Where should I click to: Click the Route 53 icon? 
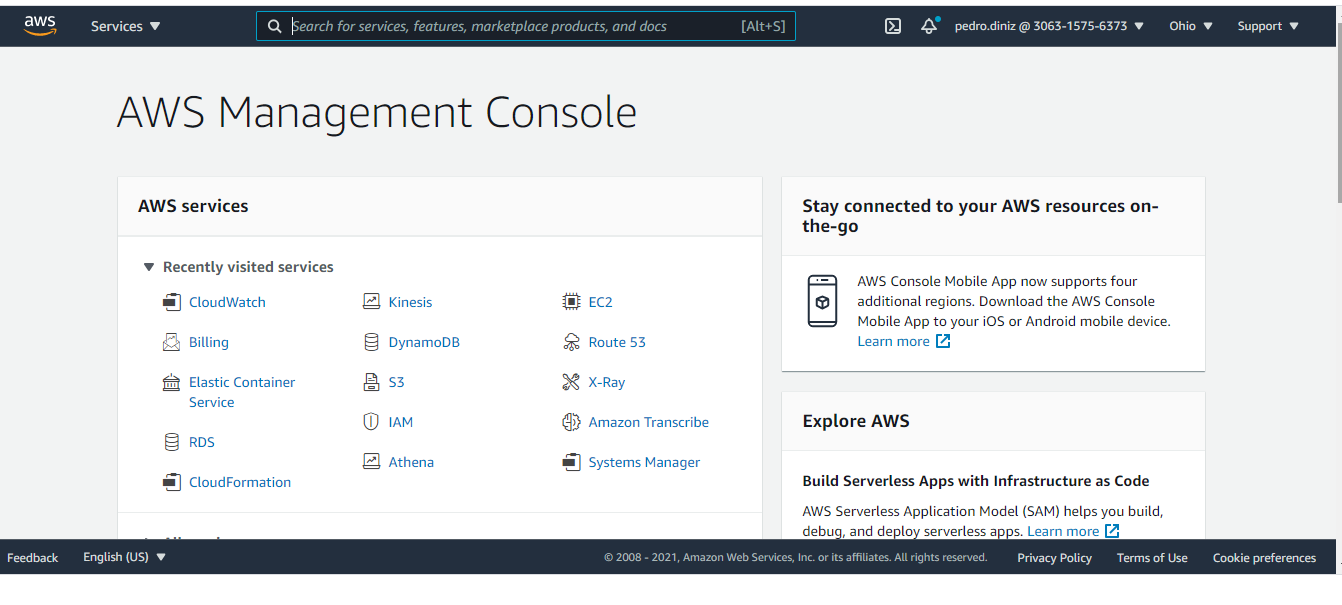point(571,342)
